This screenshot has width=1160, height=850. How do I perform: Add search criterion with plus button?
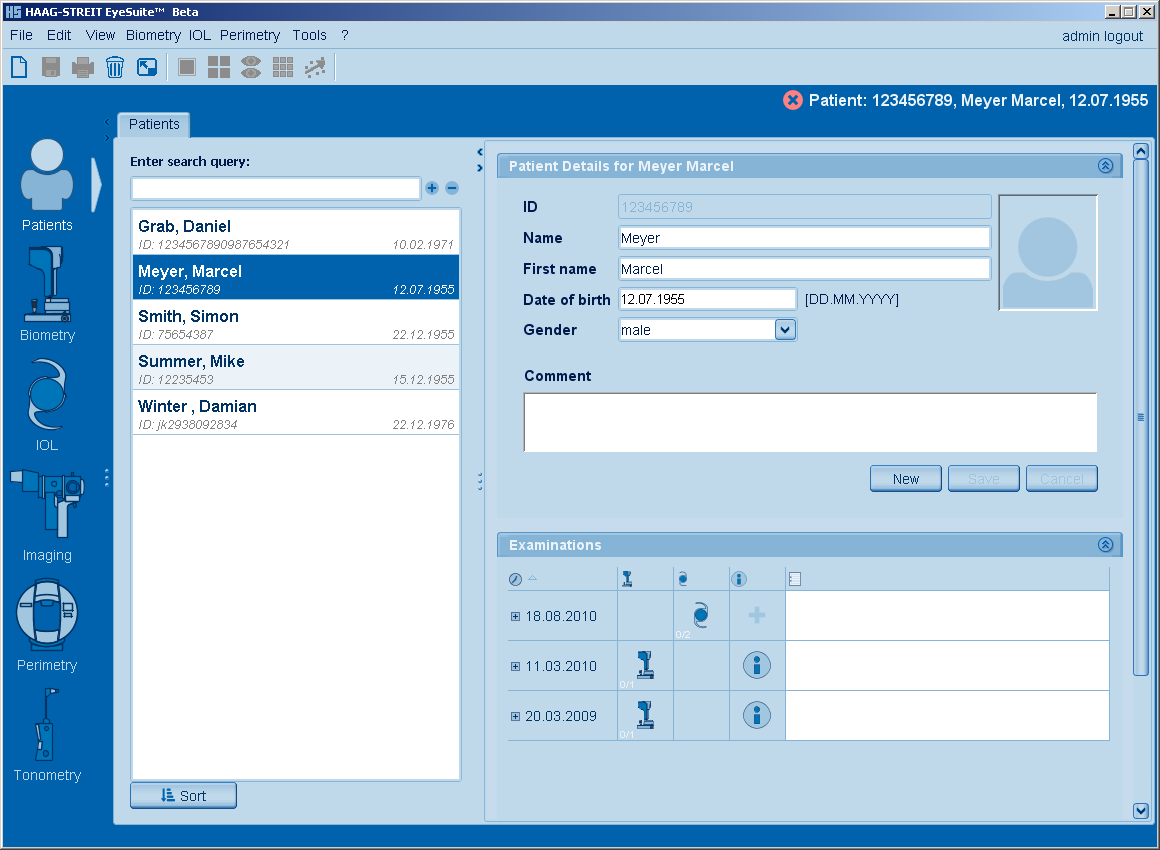pyautogui.click(x=432, y=188)
